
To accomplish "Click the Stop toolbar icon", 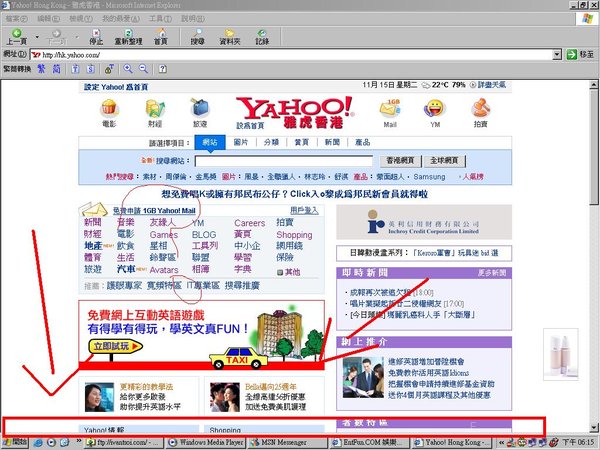I will [96, 37].
